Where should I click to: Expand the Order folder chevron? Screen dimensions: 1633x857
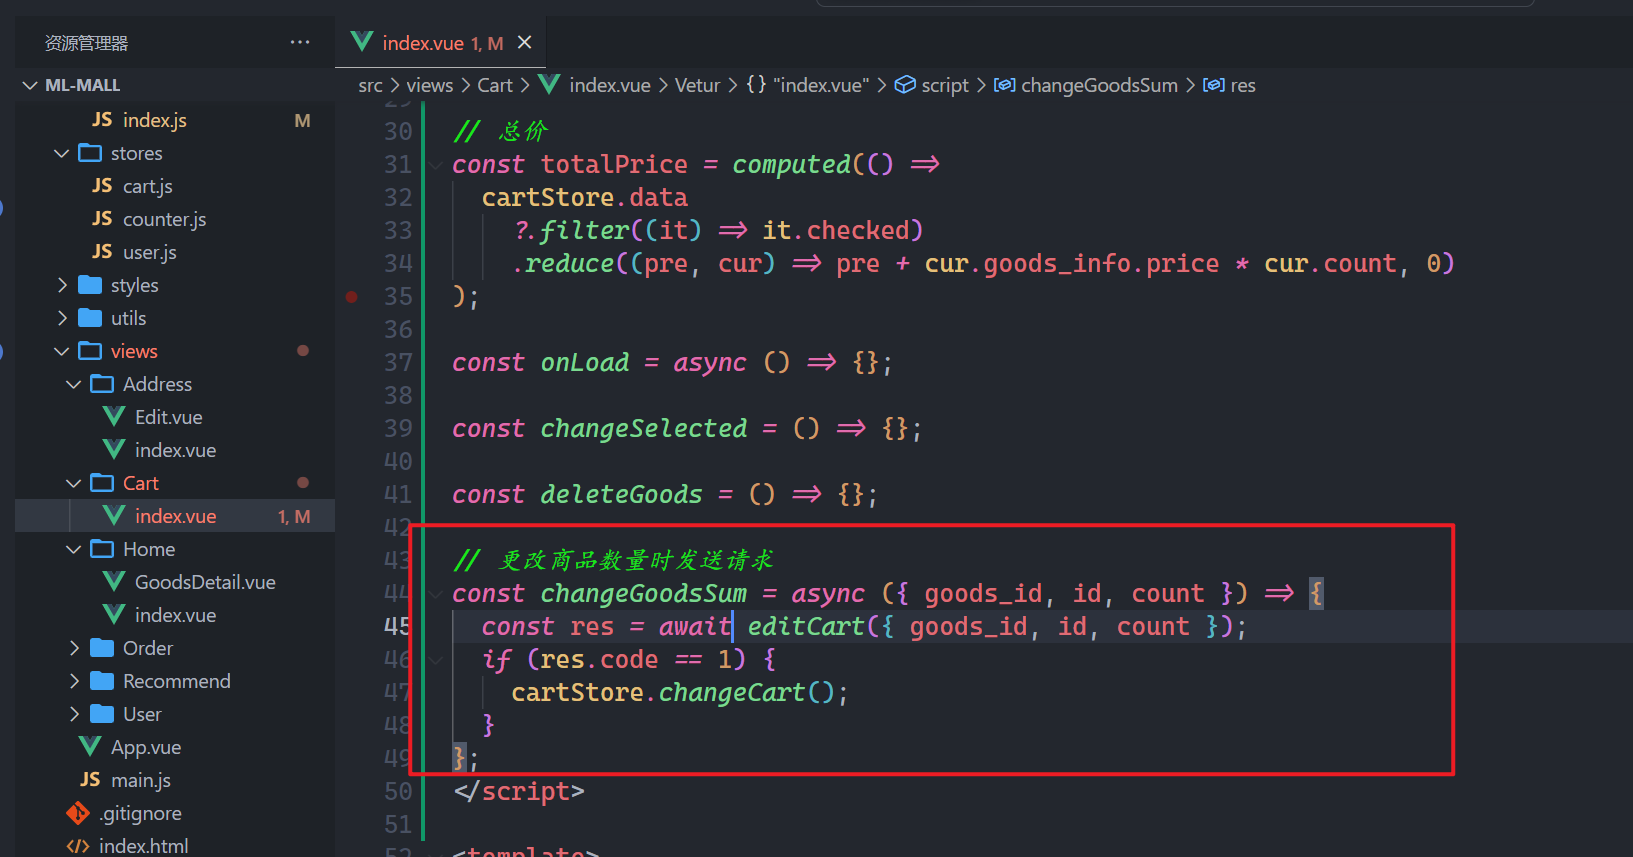coord(74,648)
